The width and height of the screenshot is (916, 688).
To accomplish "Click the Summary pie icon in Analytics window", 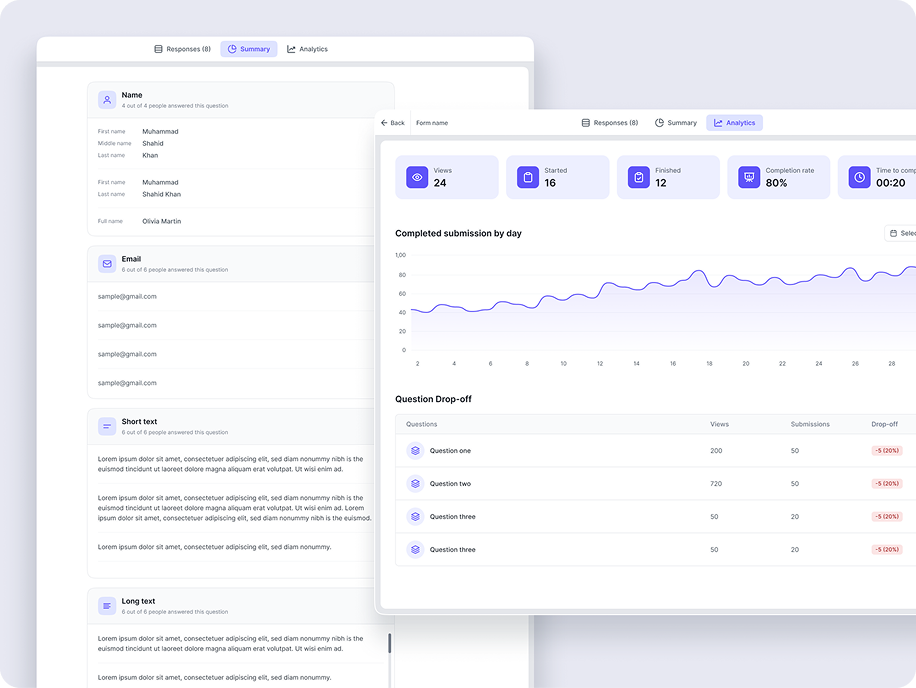I will [x=659, y=123].
